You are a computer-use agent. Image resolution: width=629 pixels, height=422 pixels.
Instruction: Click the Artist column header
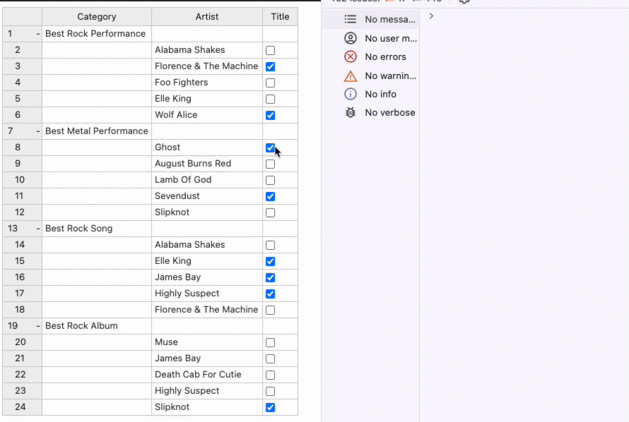[x=207, y=17]
